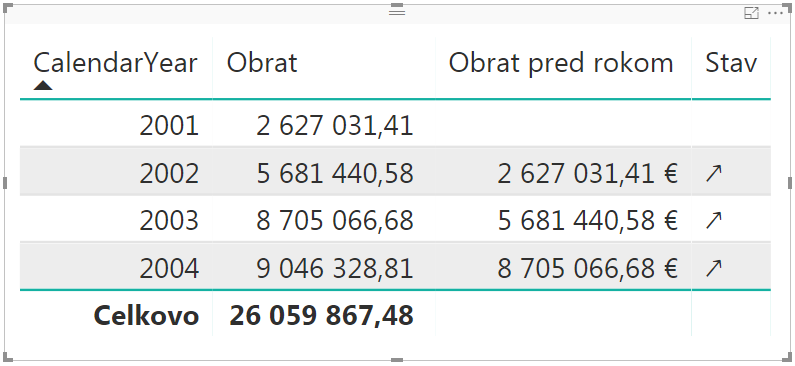Click the right edge resize handle
Image resolution: width=795 pixels, height=366 pixels.
789,183
